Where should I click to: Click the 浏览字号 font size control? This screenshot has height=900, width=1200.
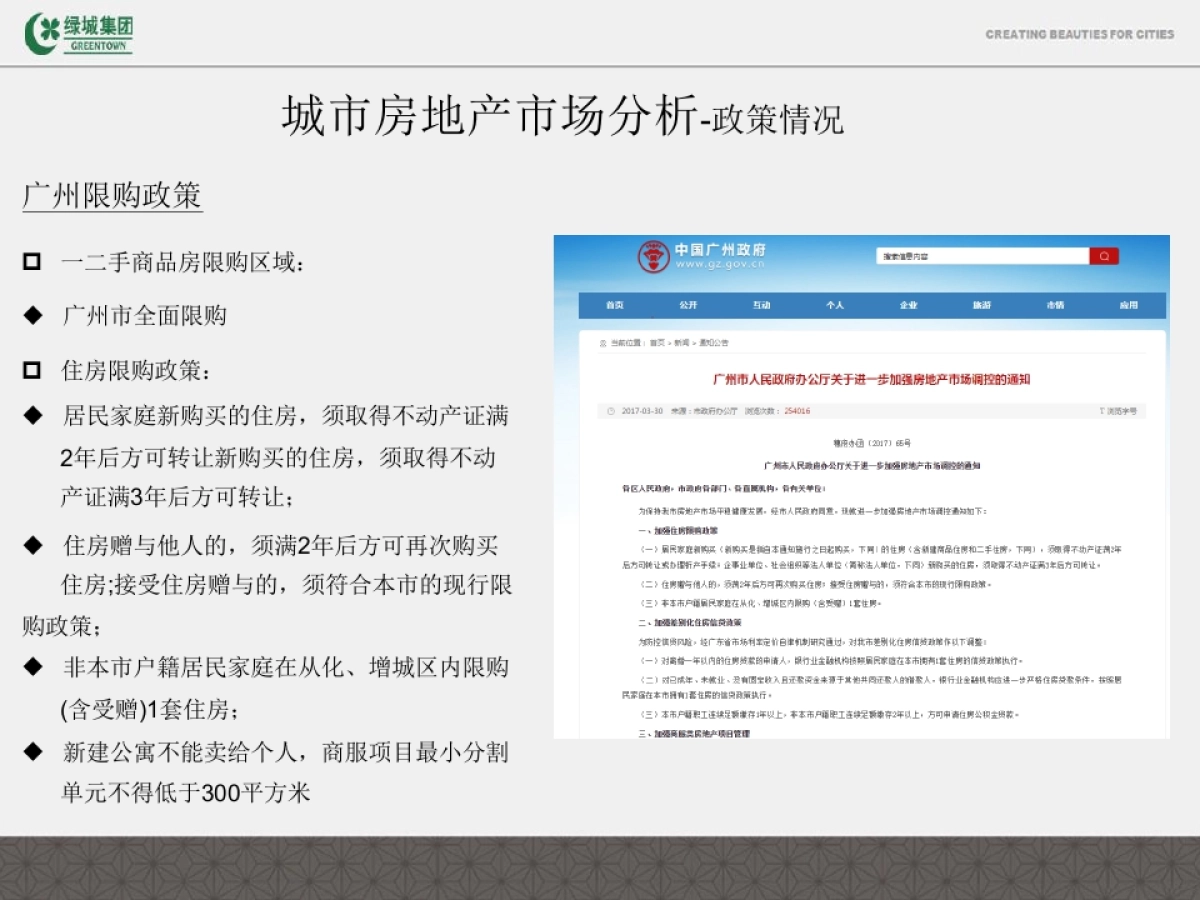(1119, 411)
